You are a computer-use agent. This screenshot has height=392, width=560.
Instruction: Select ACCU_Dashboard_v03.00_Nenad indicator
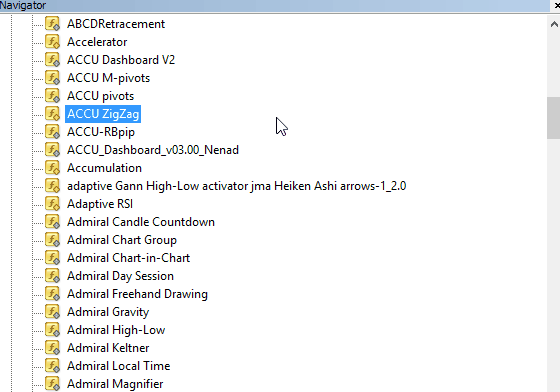(x=153, y=150)
